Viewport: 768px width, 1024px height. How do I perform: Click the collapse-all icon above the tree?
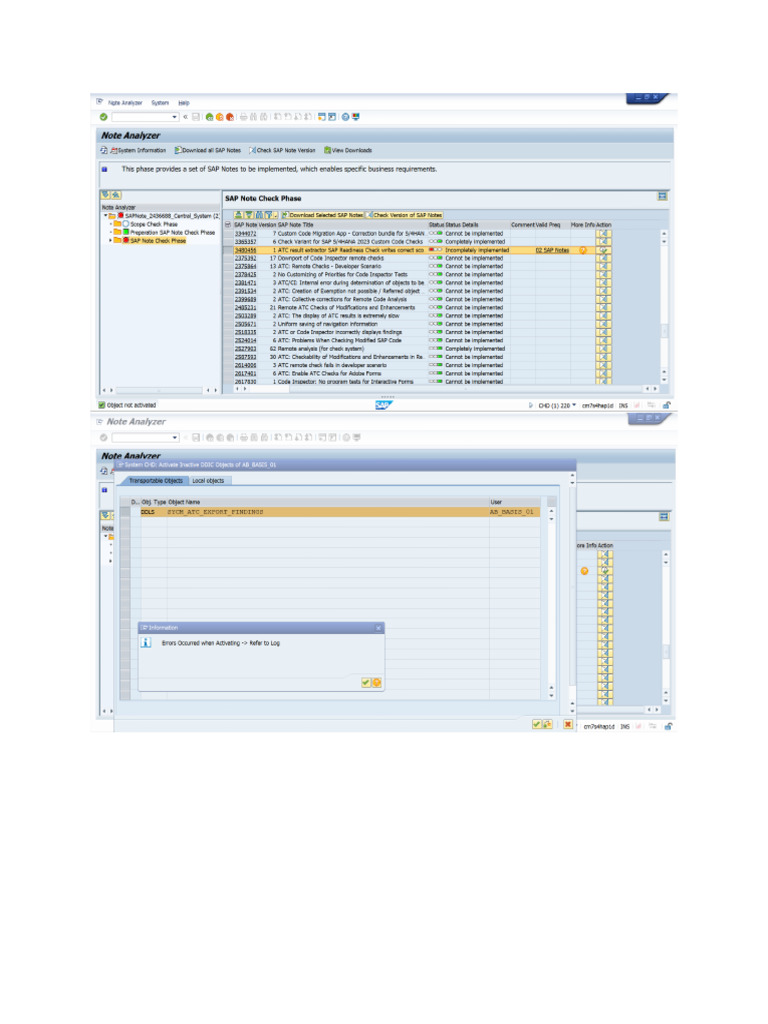(116, 195)
